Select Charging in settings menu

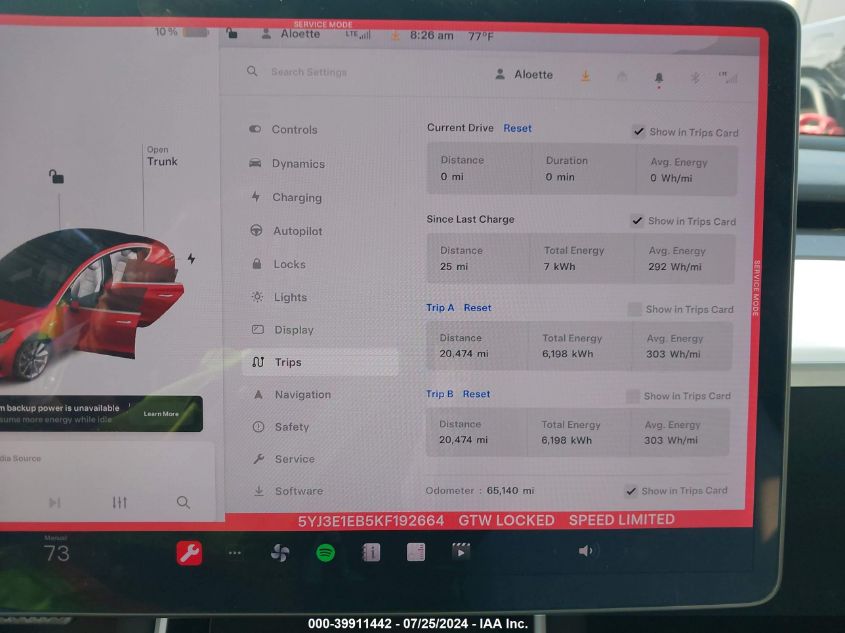click(296, 198)
